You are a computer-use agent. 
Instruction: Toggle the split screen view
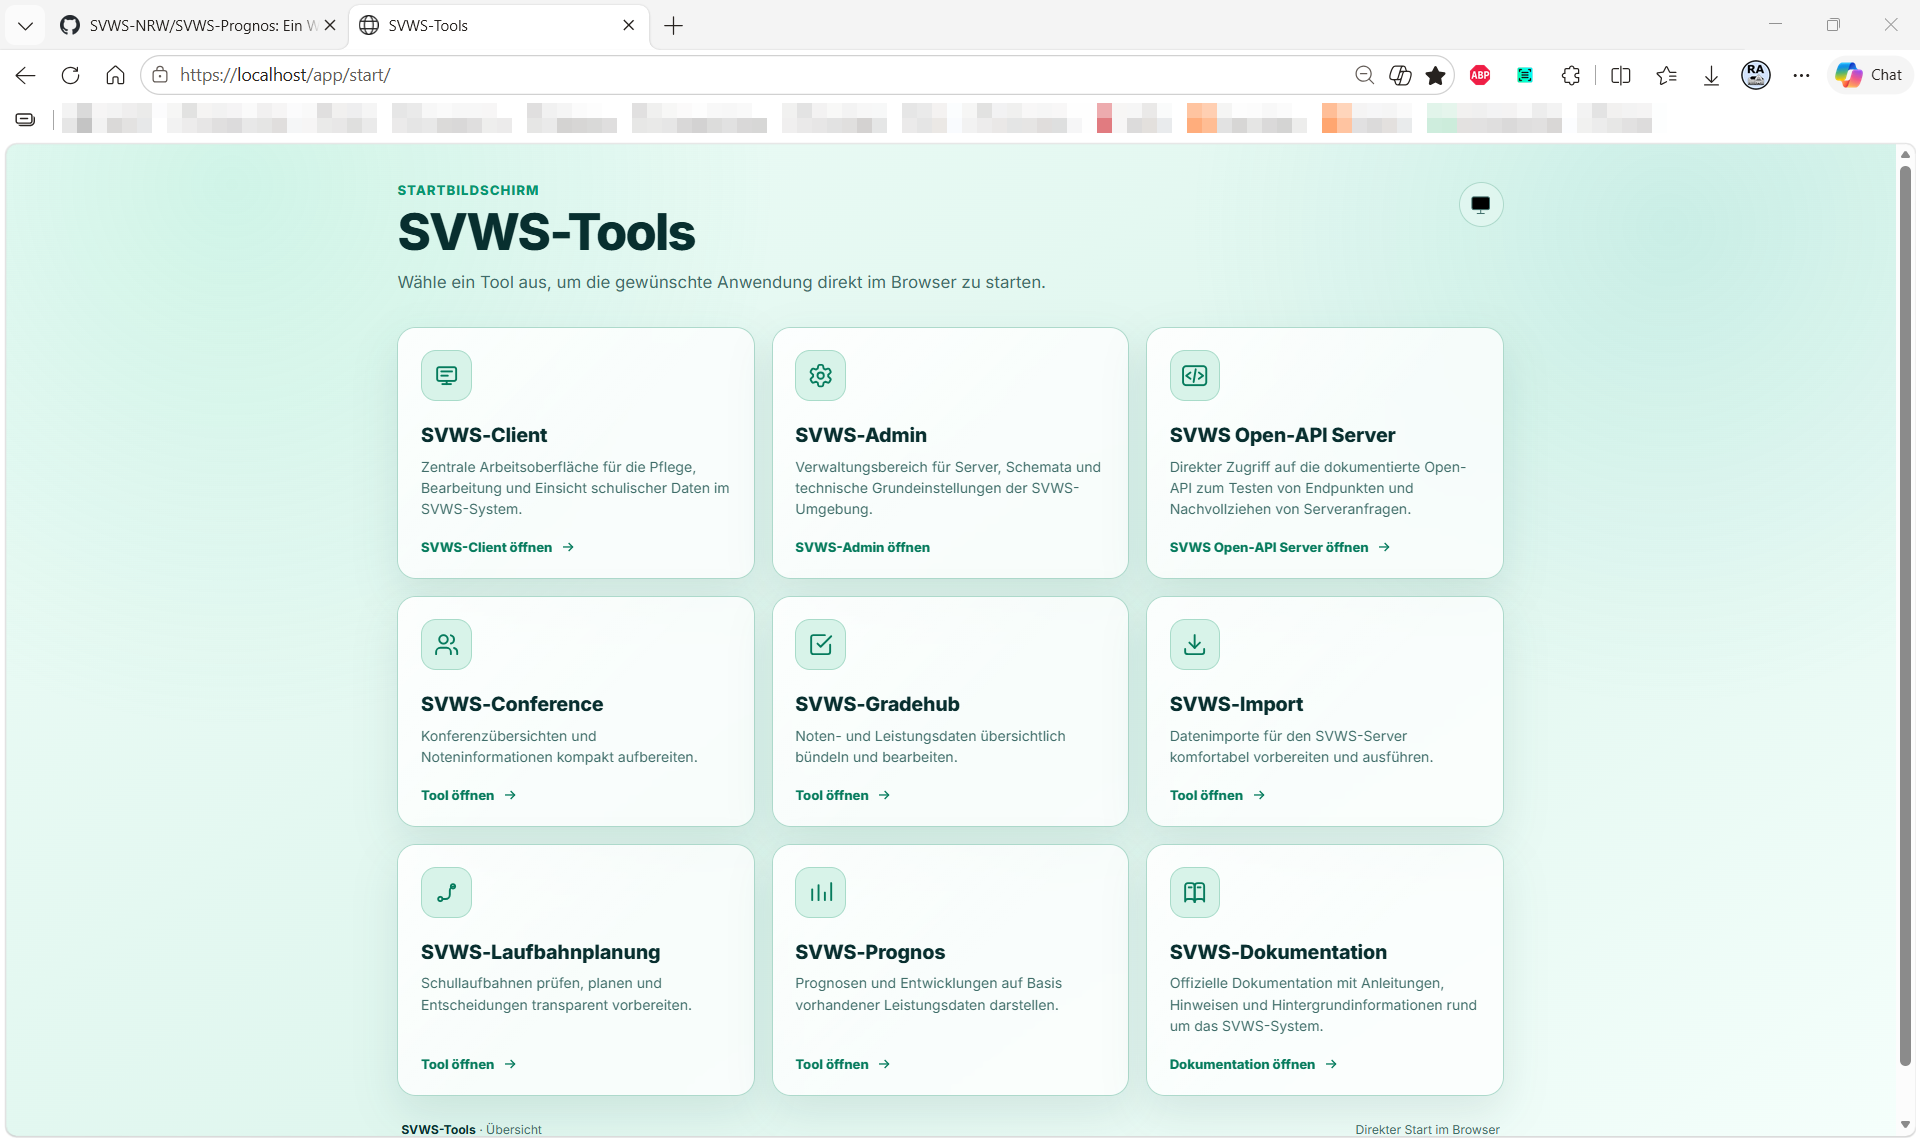pos(1621,75)
